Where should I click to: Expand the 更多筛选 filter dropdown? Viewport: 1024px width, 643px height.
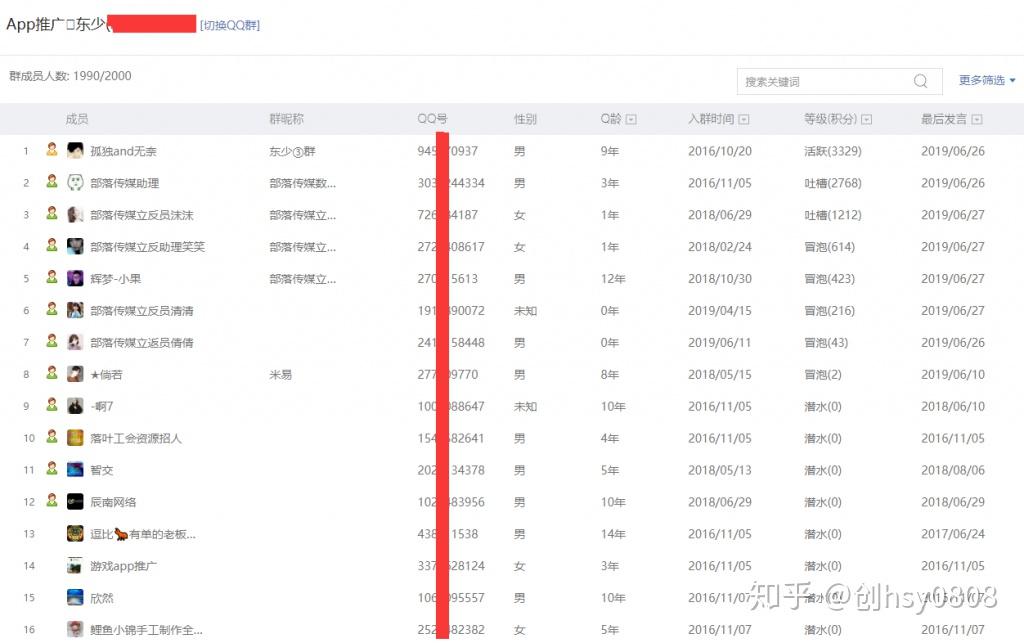coord(987,80)
